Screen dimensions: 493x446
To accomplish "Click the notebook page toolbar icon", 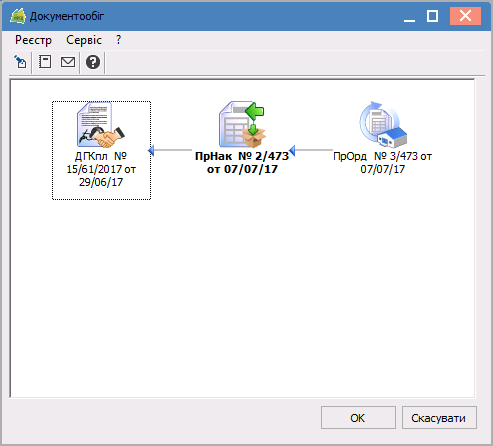I will pyautogui.click(x=45, y=62).
